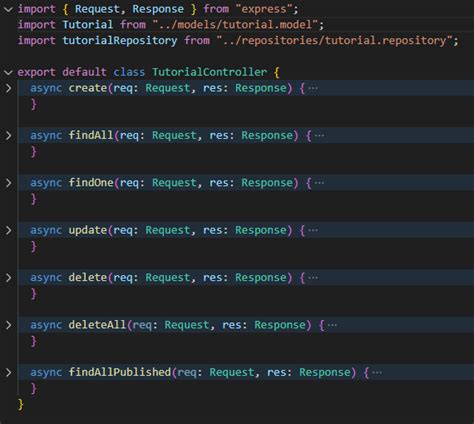Place cursor on the deleteAll method name

pos(97,325)
